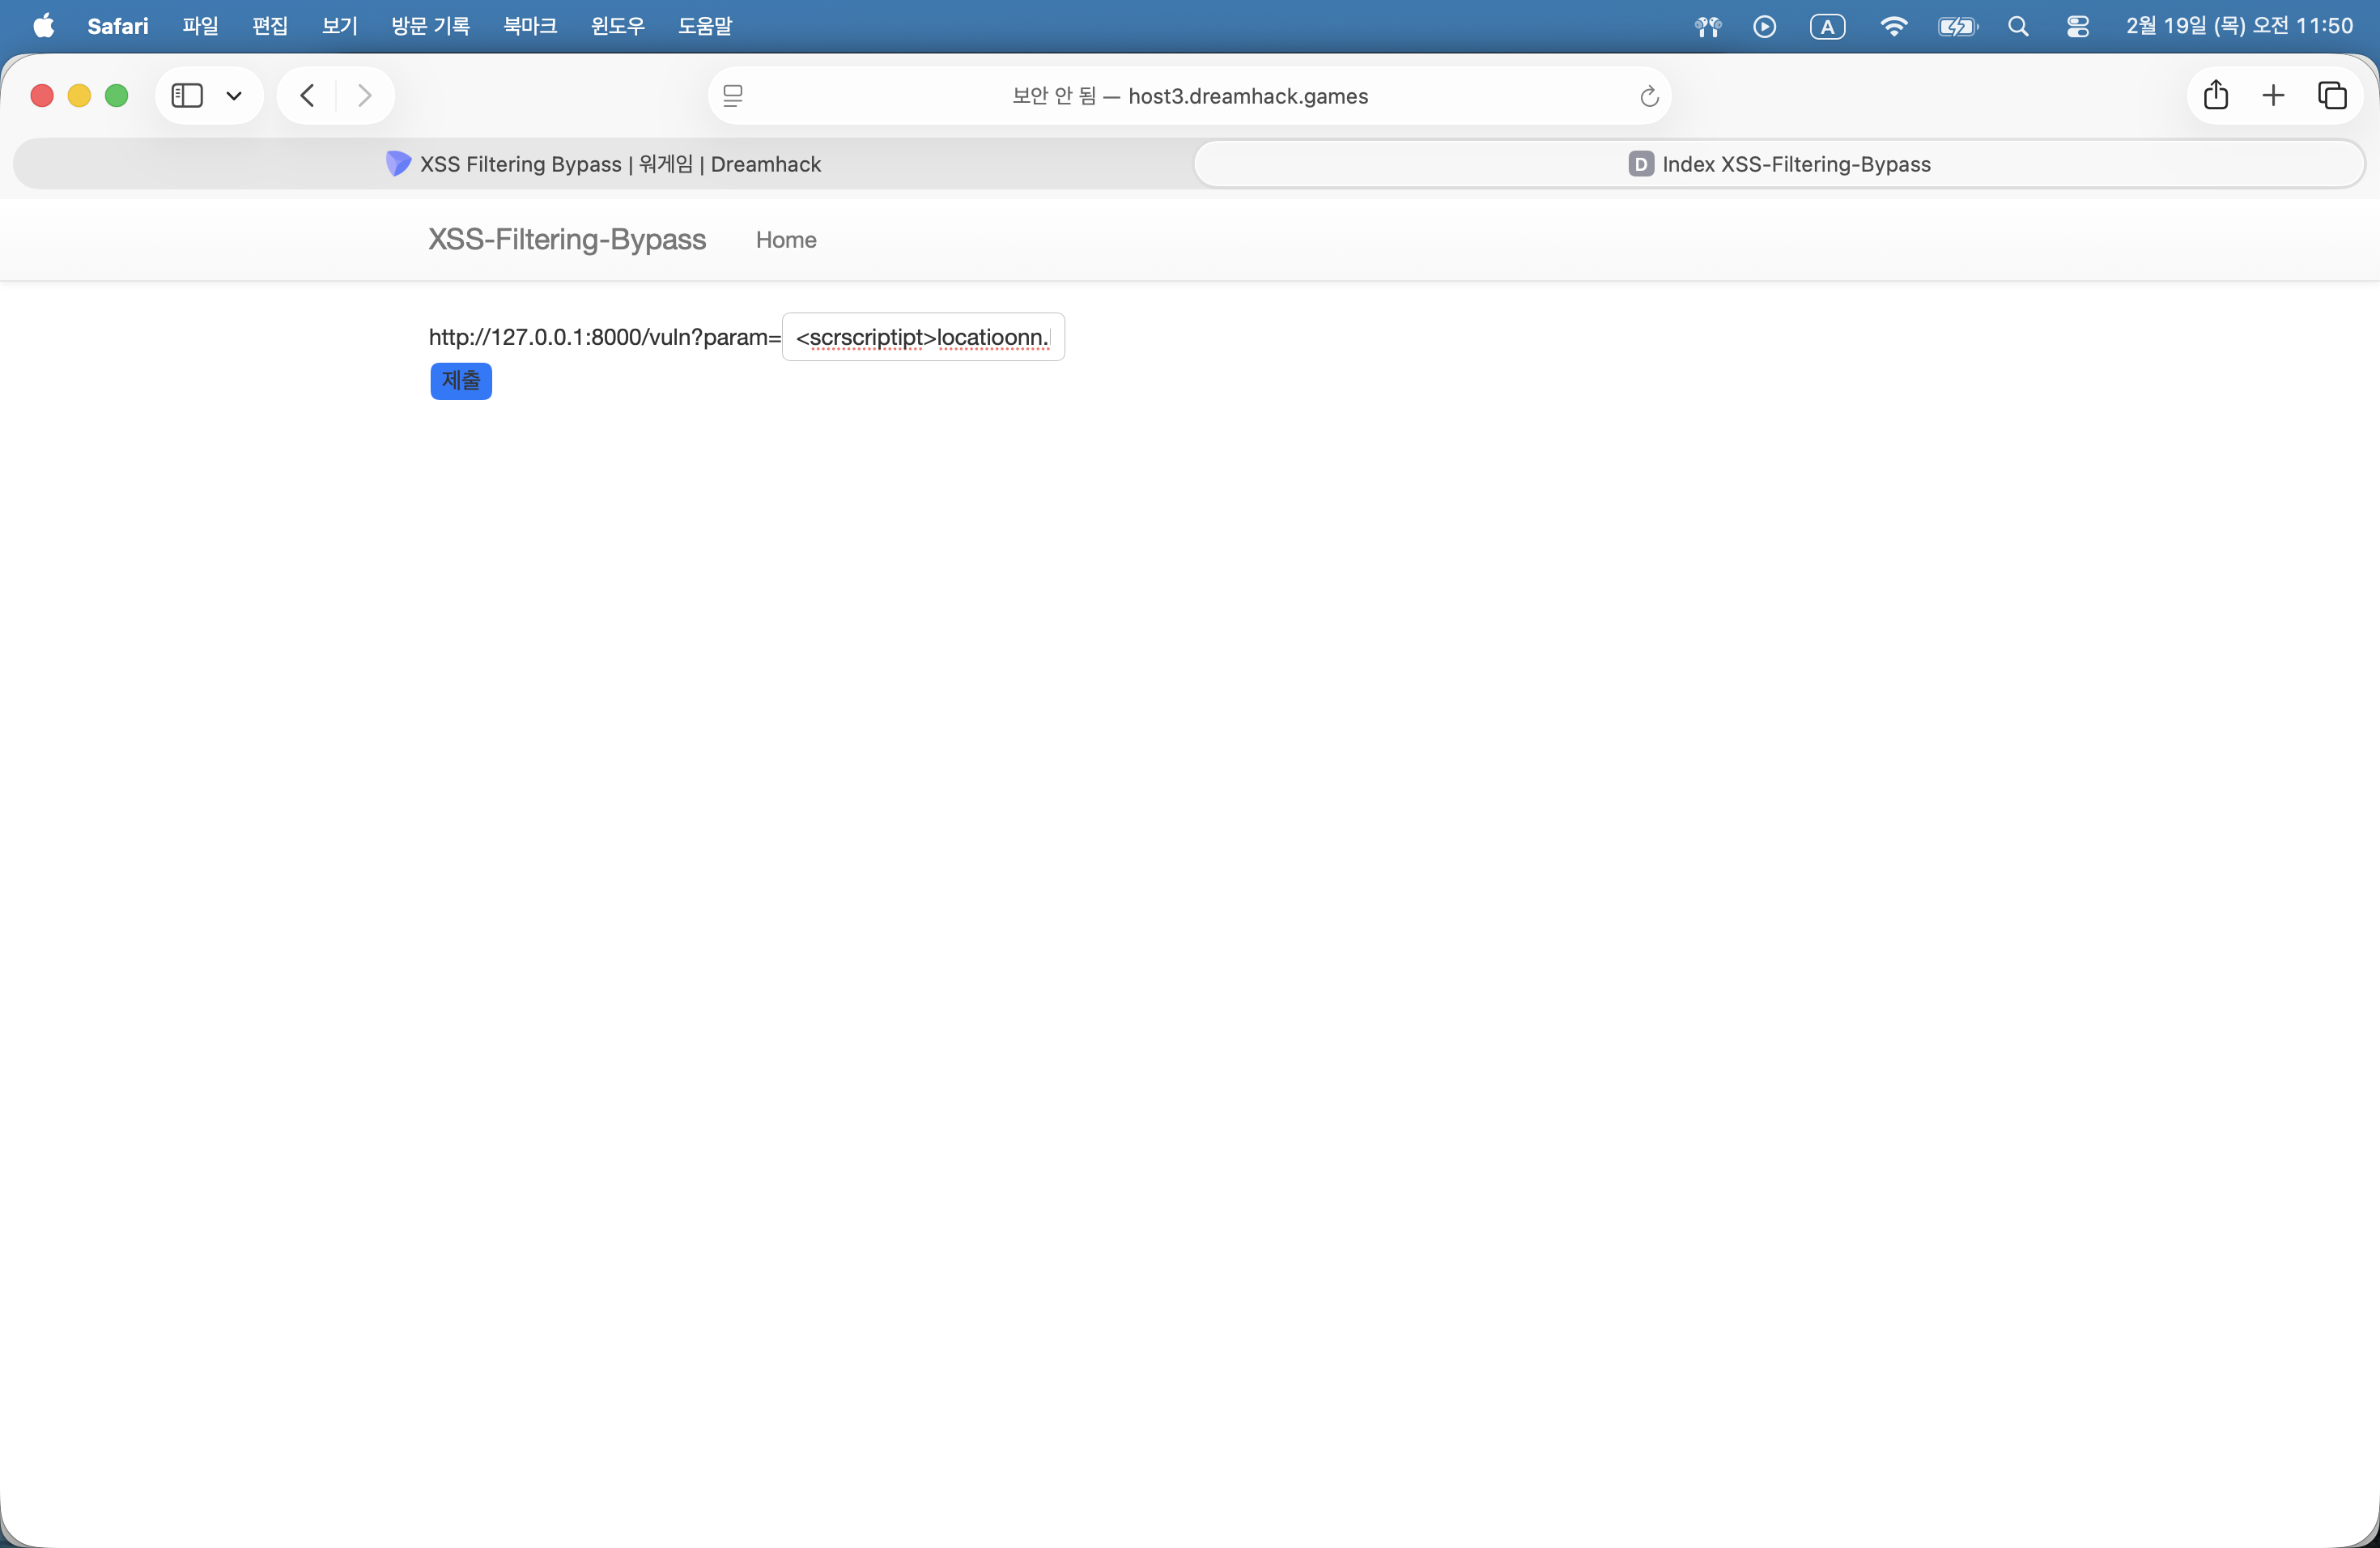Go back with the back arrow

308,96
